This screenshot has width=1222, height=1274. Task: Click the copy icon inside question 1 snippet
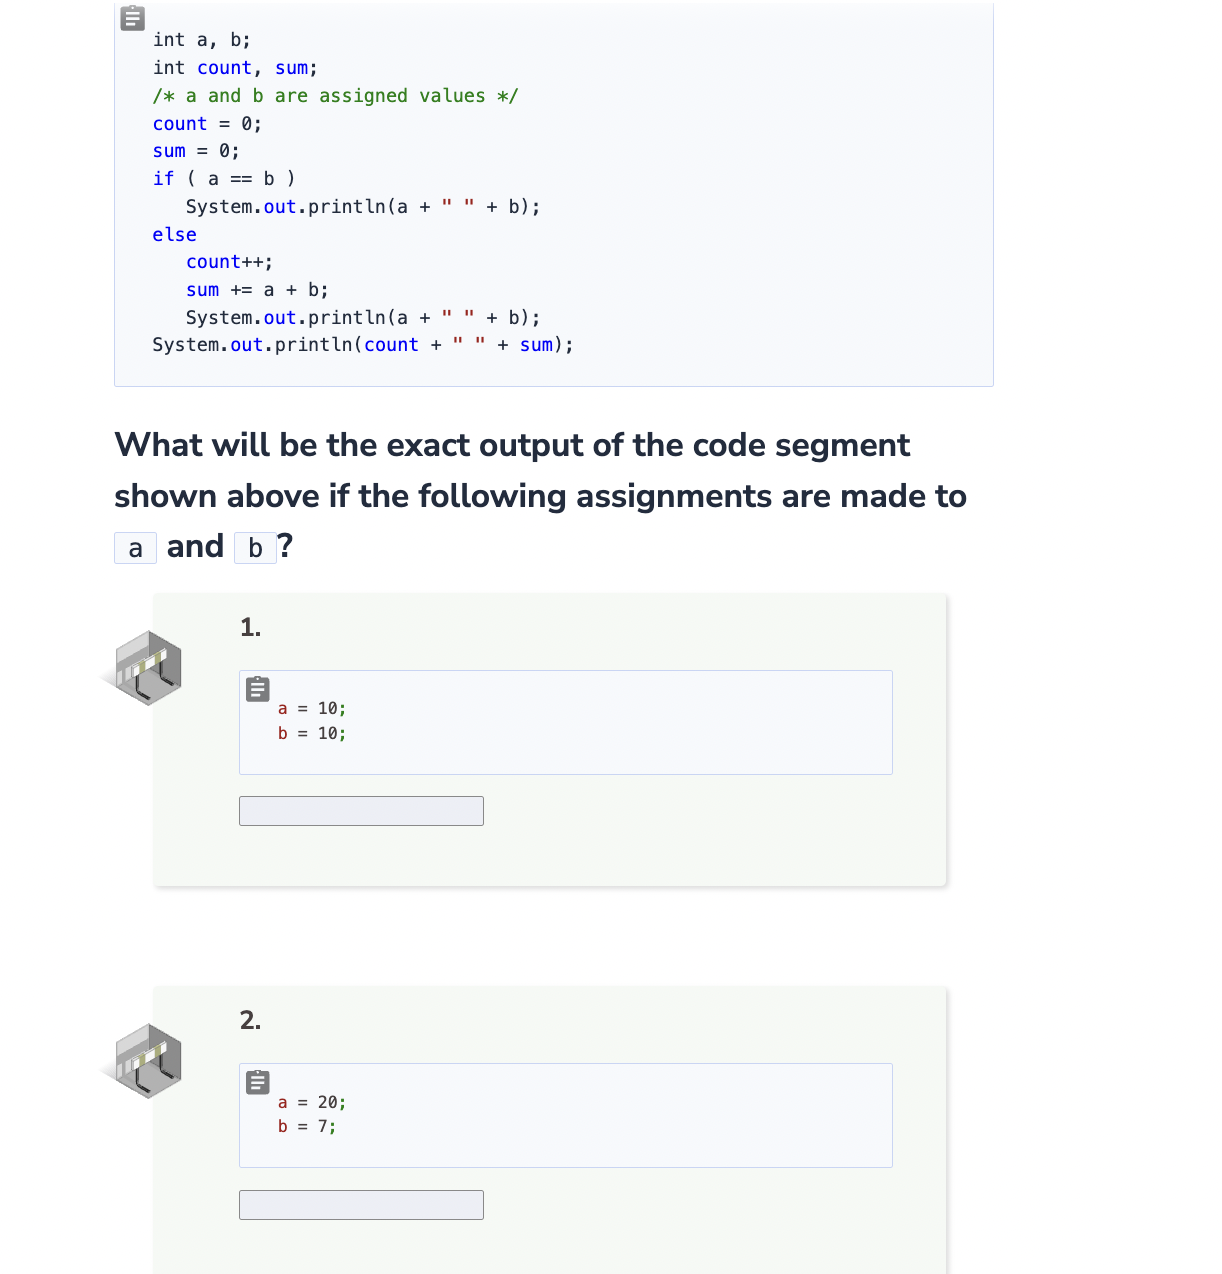click(257, 689)
